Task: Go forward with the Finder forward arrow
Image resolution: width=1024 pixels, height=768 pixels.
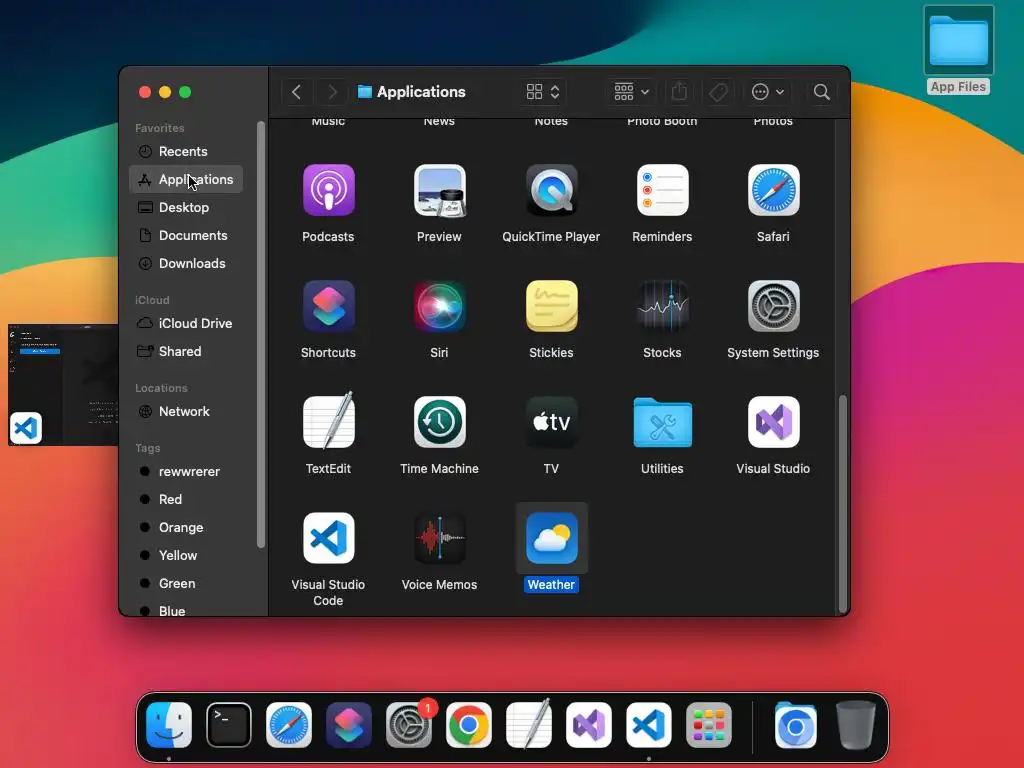Action: 332,92
